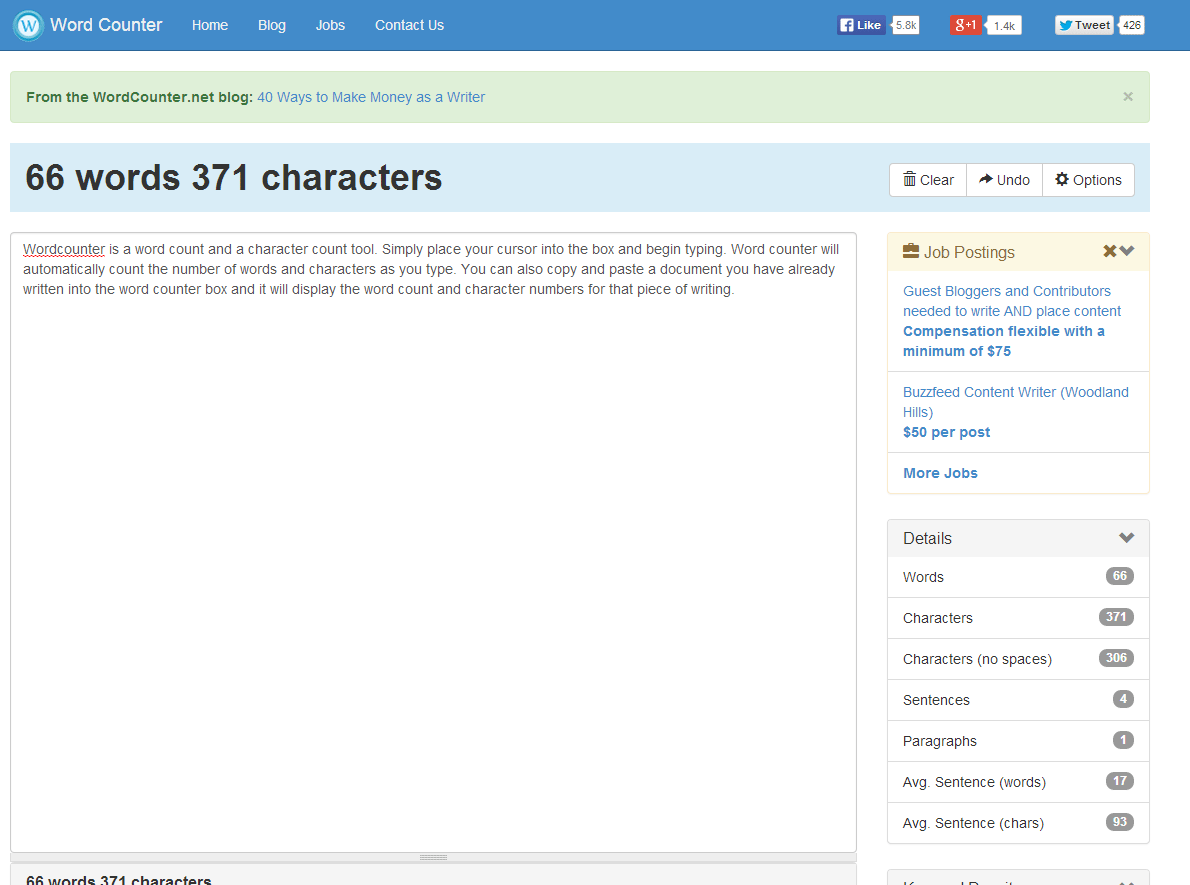Click the text area resize handle
This screenshot has width=1190, height=885.
(x=433, y=857)
